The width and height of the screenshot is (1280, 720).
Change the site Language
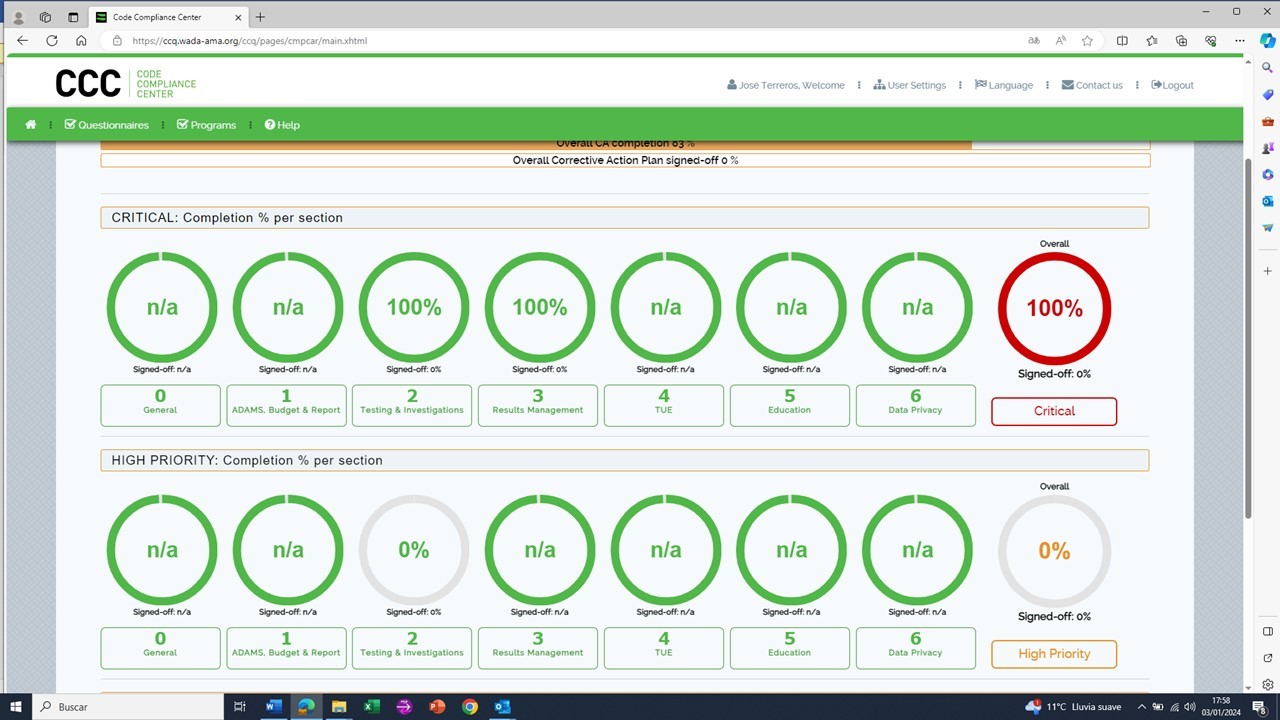[1004, 85]
